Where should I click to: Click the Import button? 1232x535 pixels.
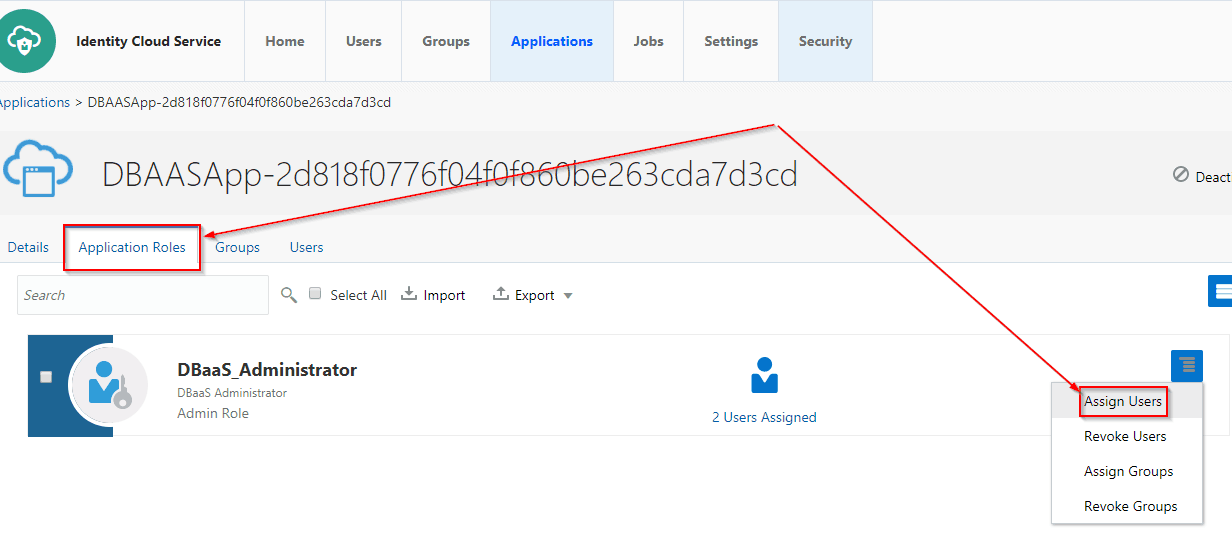tap(434, 295)
